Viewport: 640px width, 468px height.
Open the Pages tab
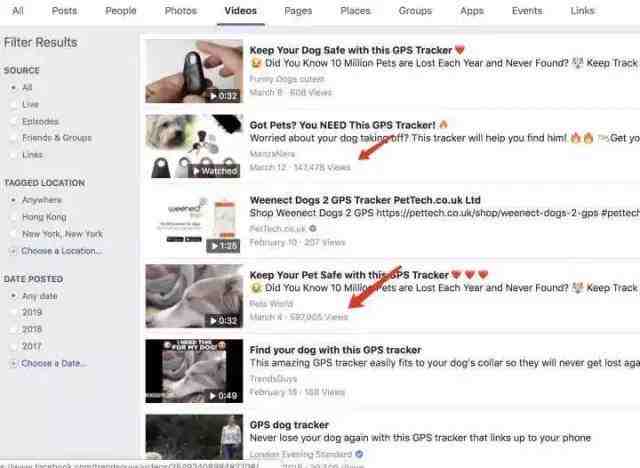[x=298, y=11]
